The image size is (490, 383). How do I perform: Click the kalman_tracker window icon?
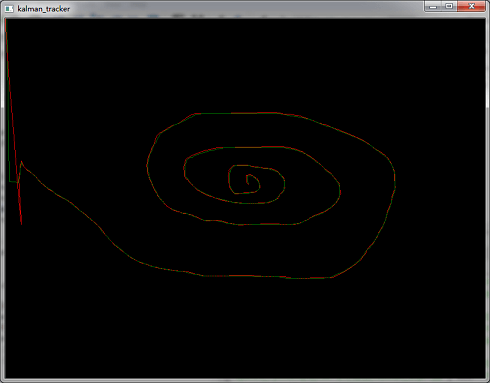coord(9,9)
